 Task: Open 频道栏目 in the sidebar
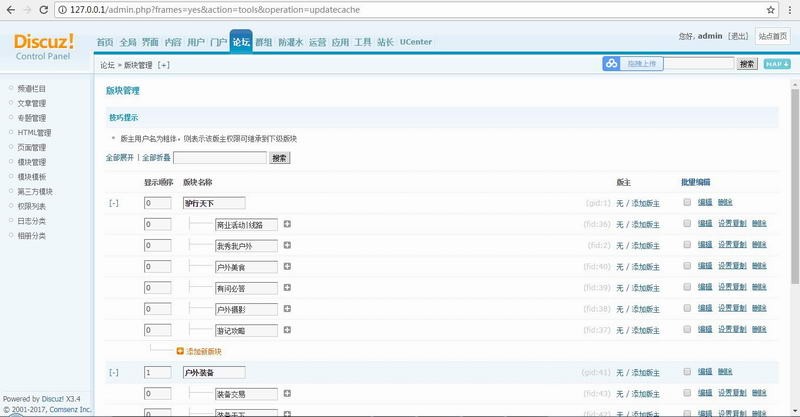[32, 88]
